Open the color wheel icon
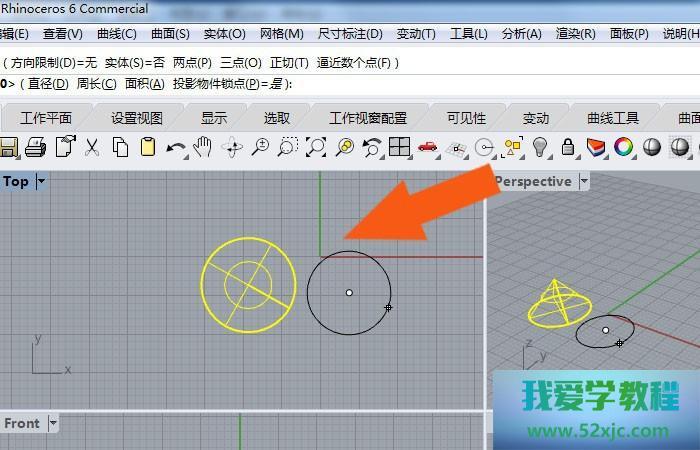The width and height of the screenshot is (700, 450). click(624, 148)
